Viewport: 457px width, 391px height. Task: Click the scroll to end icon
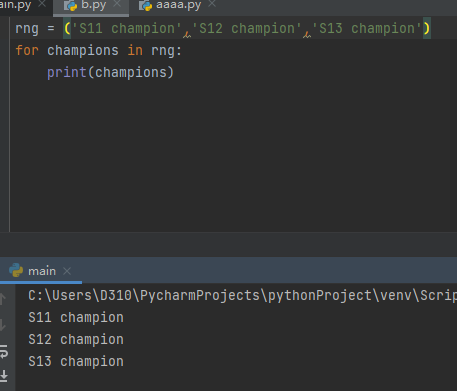click(4, 375)
